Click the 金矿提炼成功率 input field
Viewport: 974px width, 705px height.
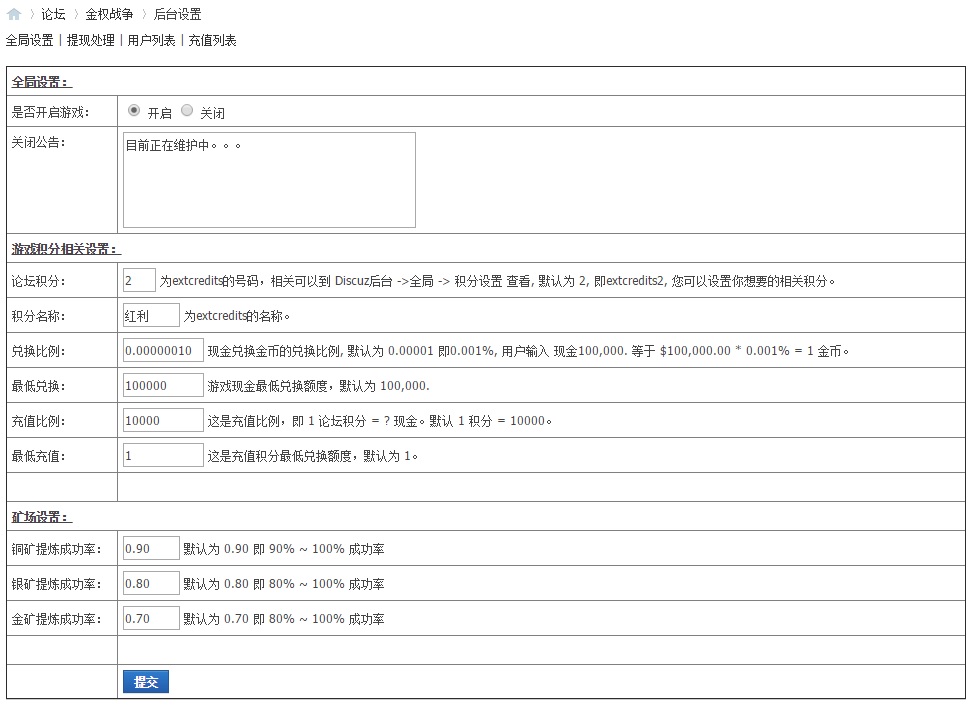tap(151, 619)
